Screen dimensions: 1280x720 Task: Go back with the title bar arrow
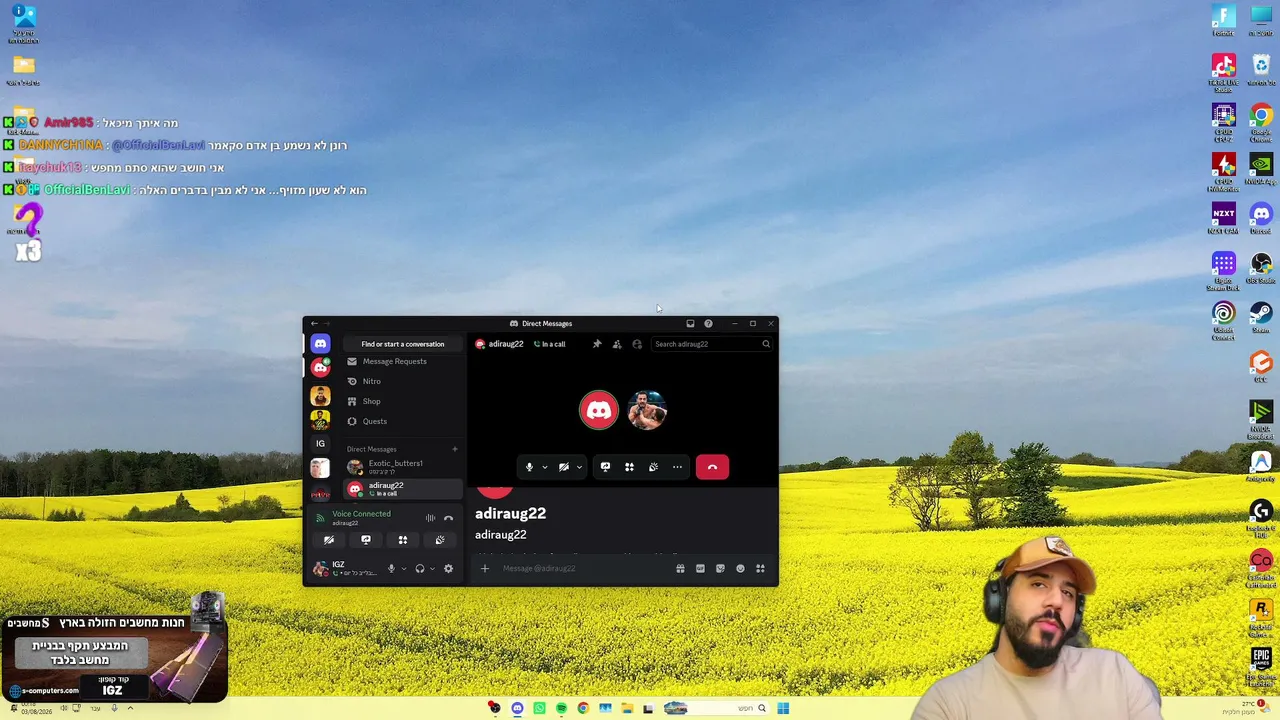point(314,324)
